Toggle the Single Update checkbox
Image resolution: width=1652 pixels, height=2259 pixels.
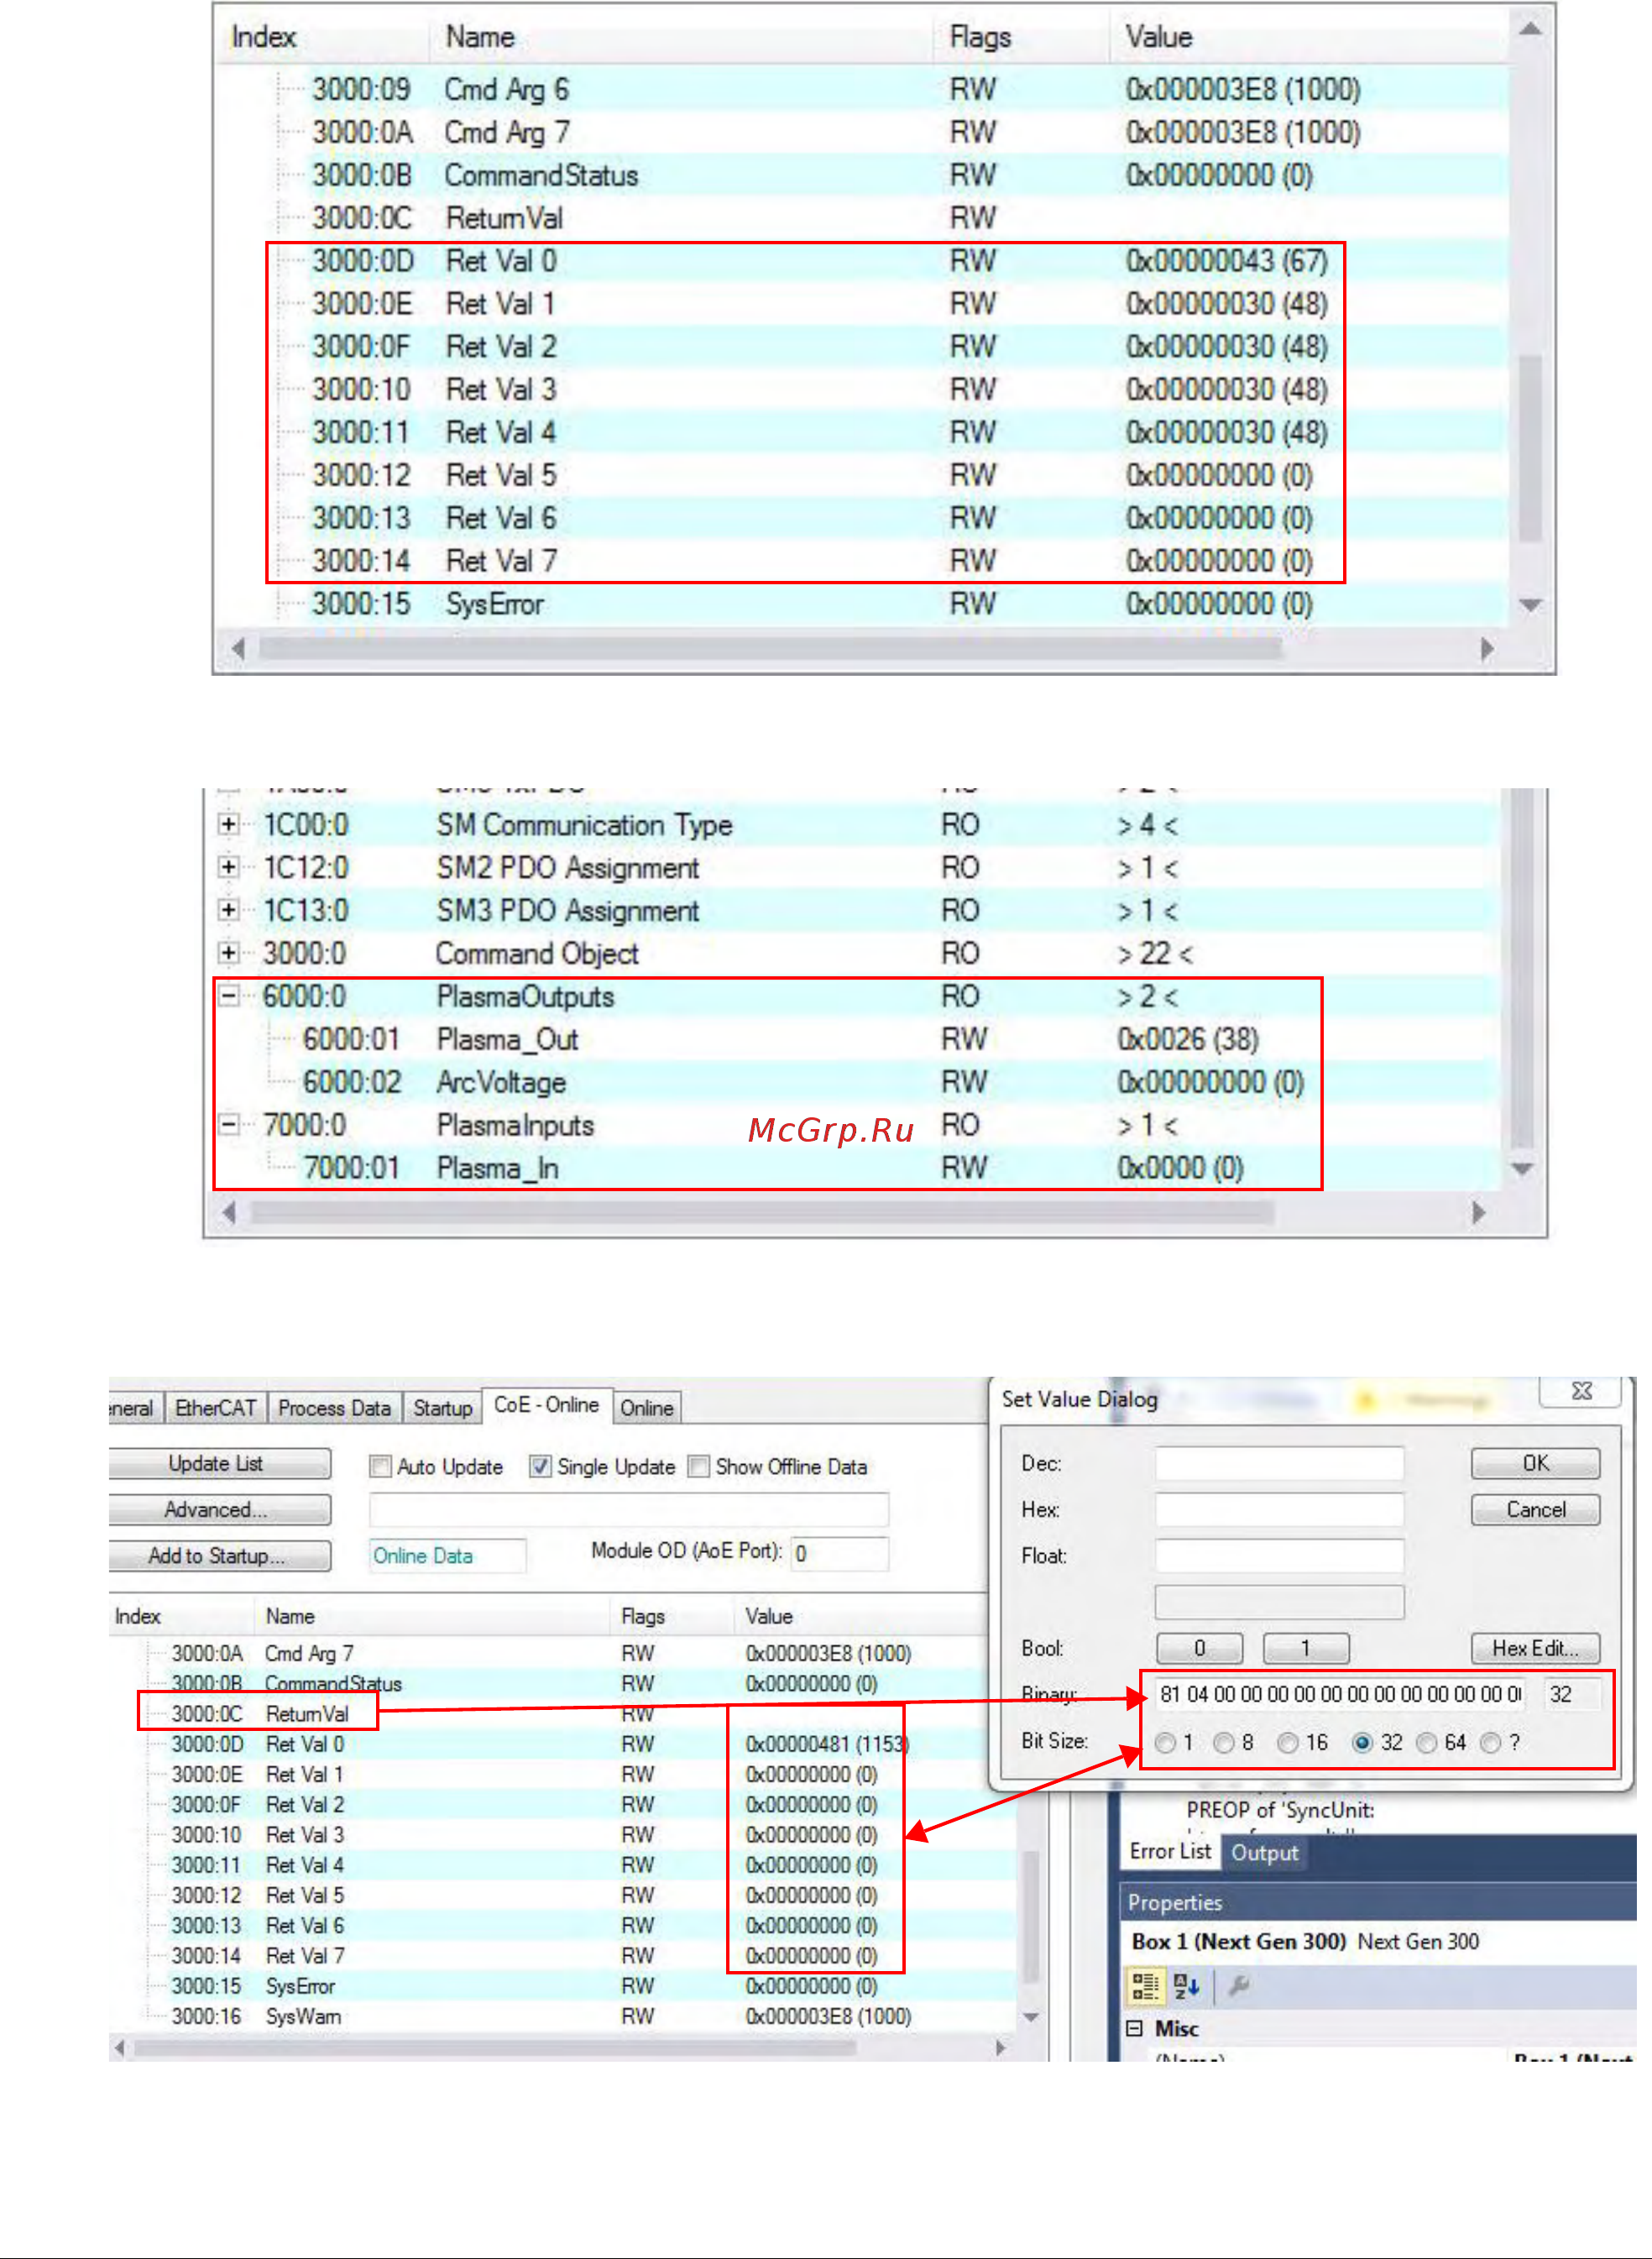540,1466
